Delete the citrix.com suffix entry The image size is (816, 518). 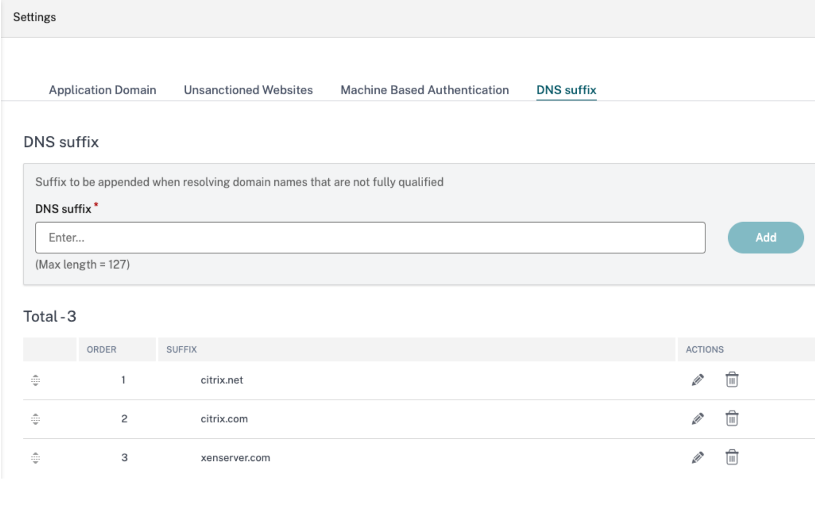[x=732, y=419]
